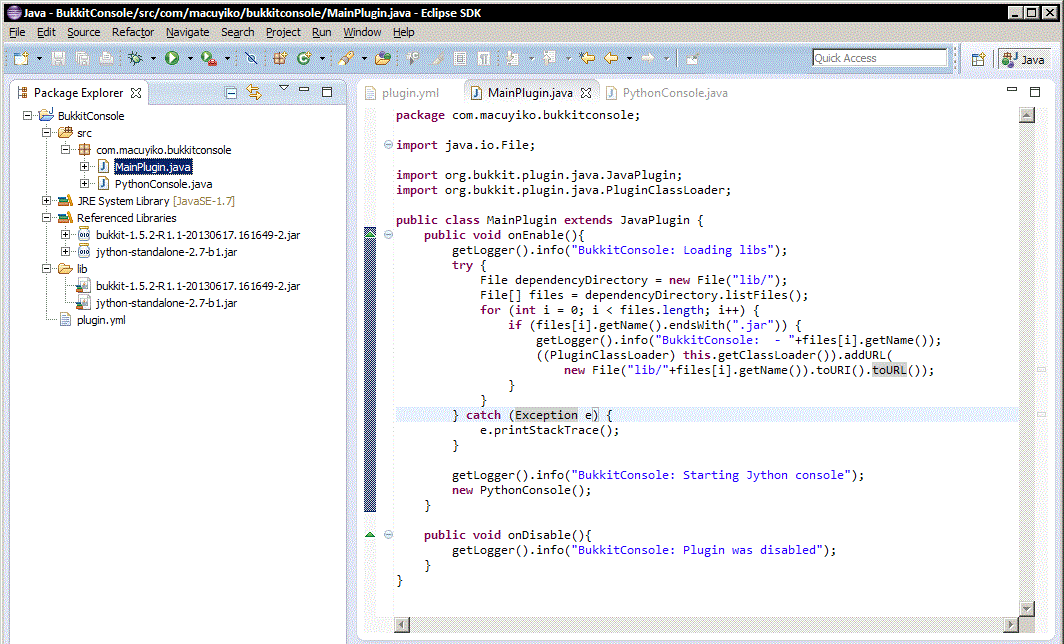Open the File menu
The image size is (1064, 644).
17,32
